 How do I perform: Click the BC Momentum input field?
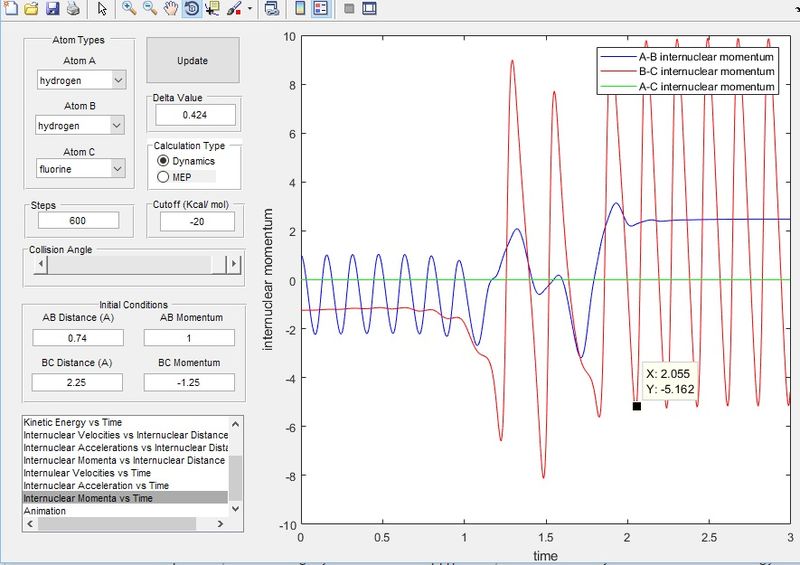click(189, 382)
